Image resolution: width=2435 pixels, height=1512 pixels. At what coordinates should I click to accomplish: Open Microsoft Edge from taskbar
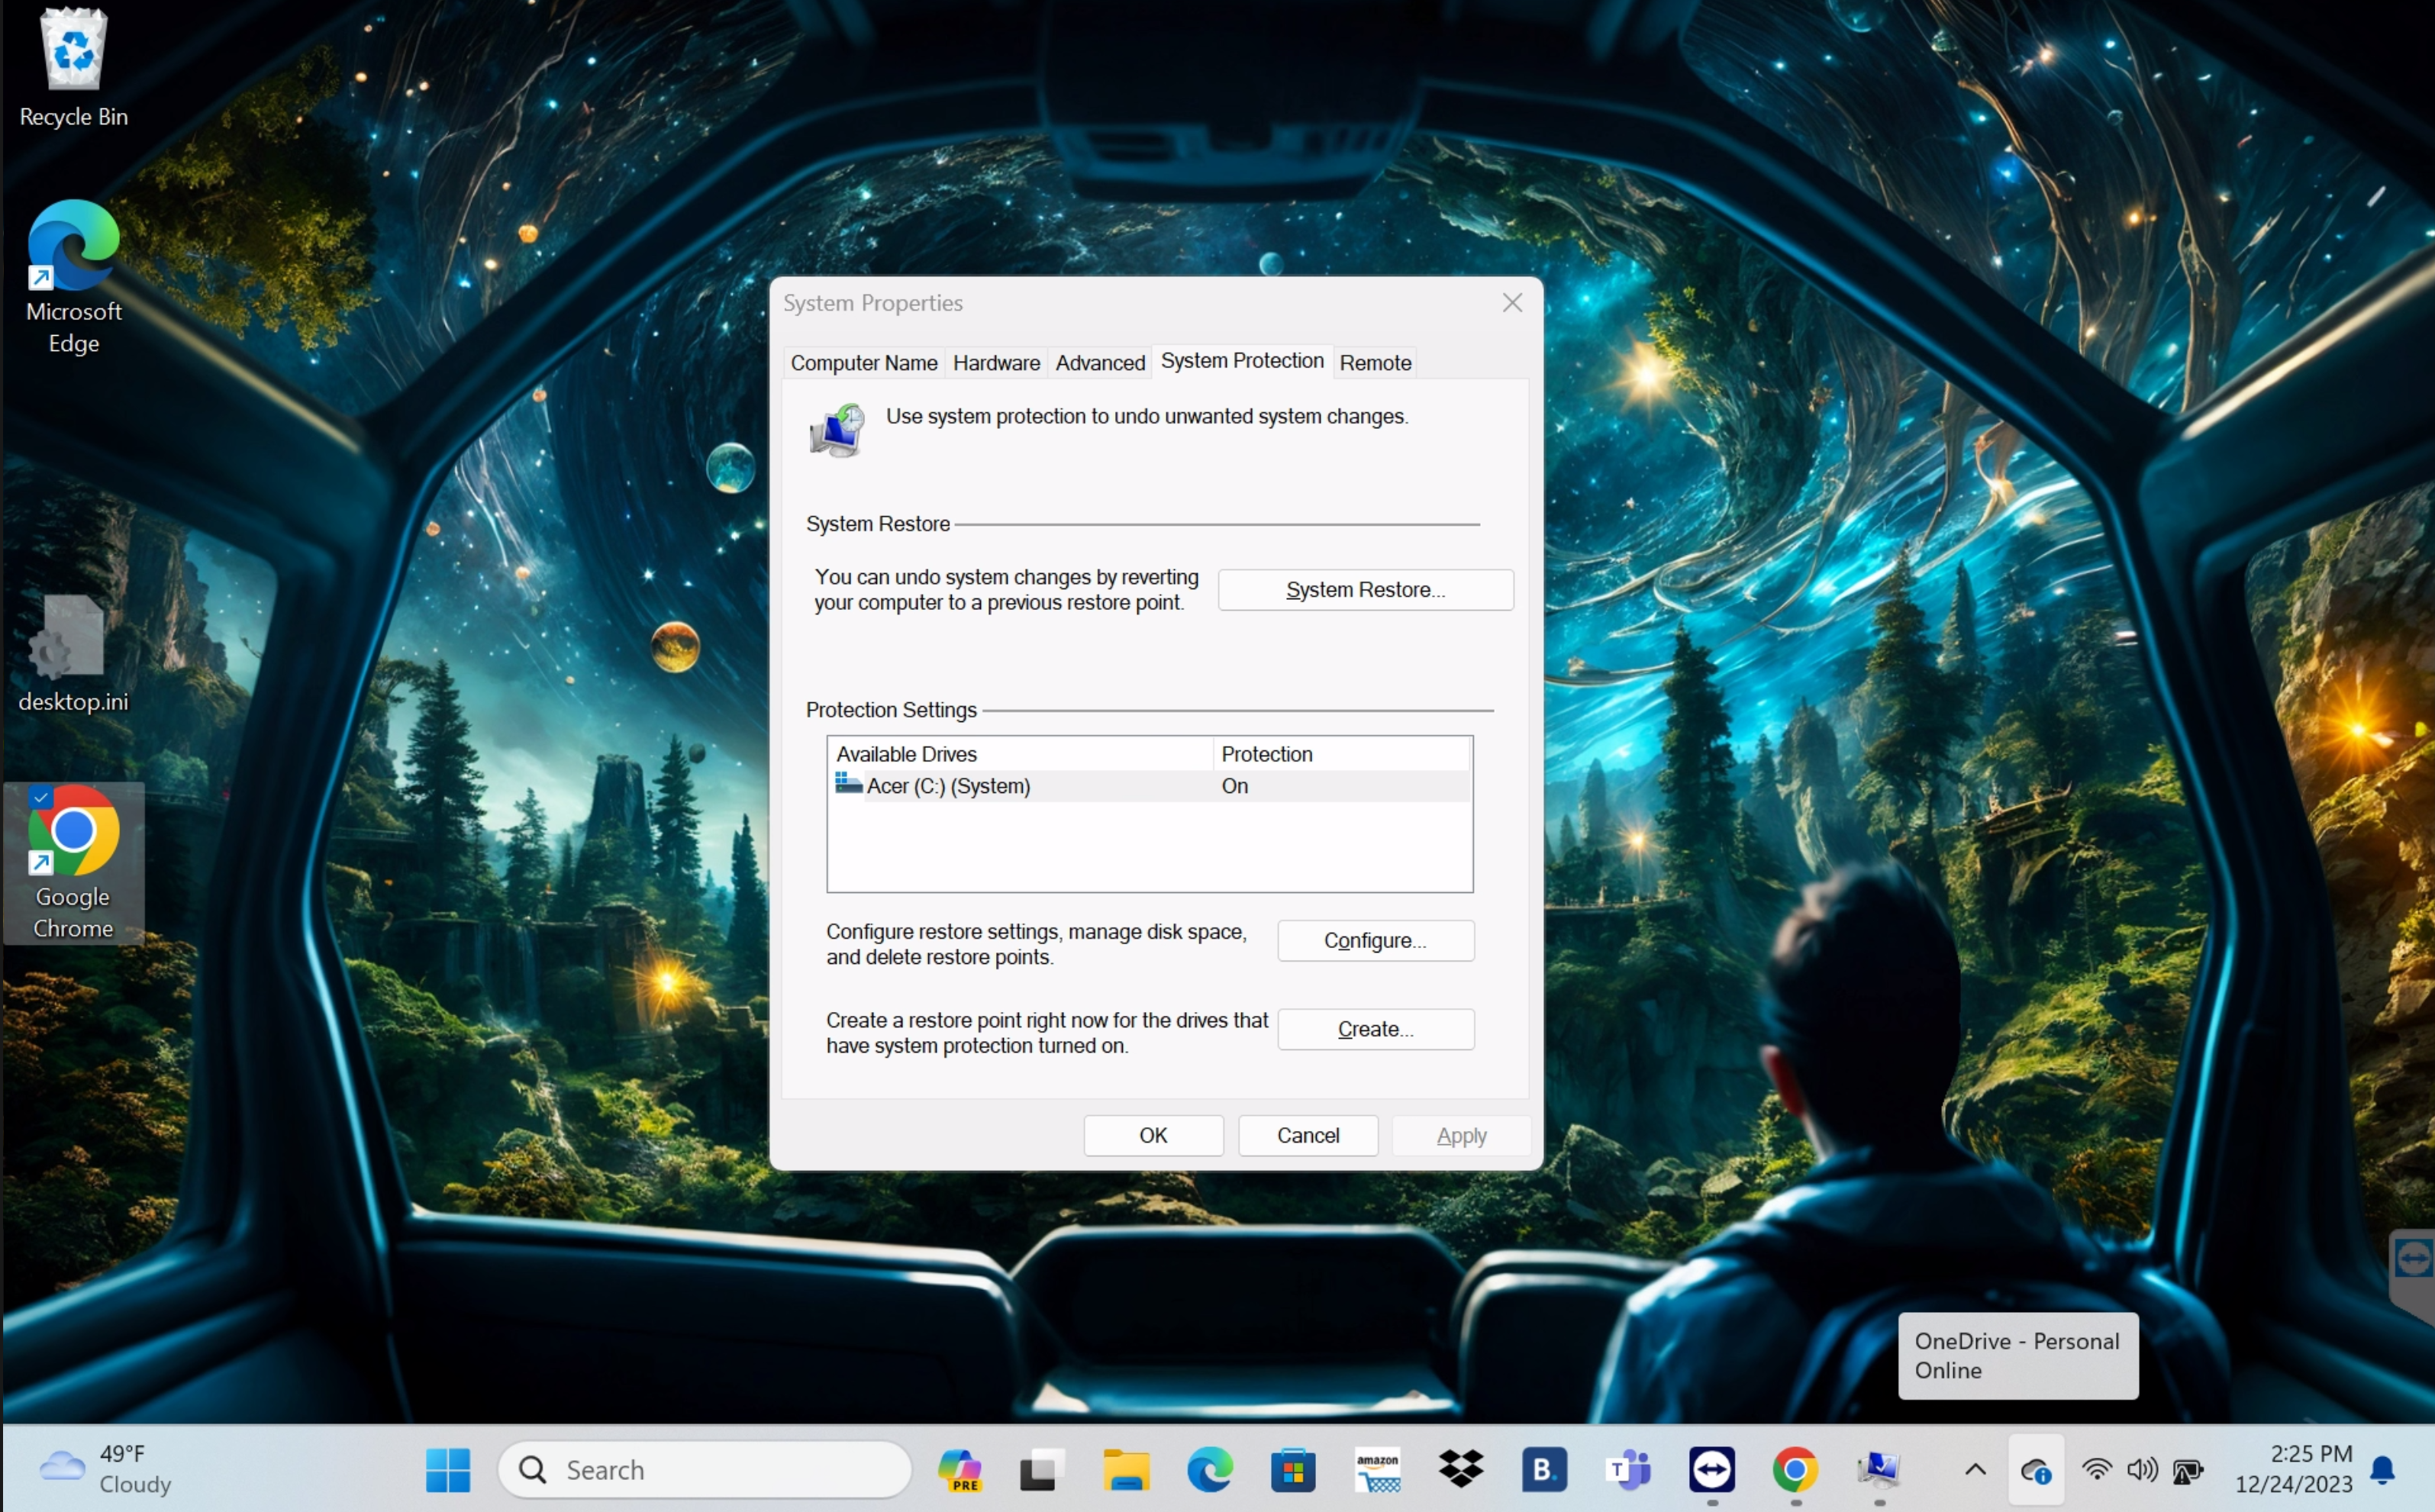point(1209,1468)
